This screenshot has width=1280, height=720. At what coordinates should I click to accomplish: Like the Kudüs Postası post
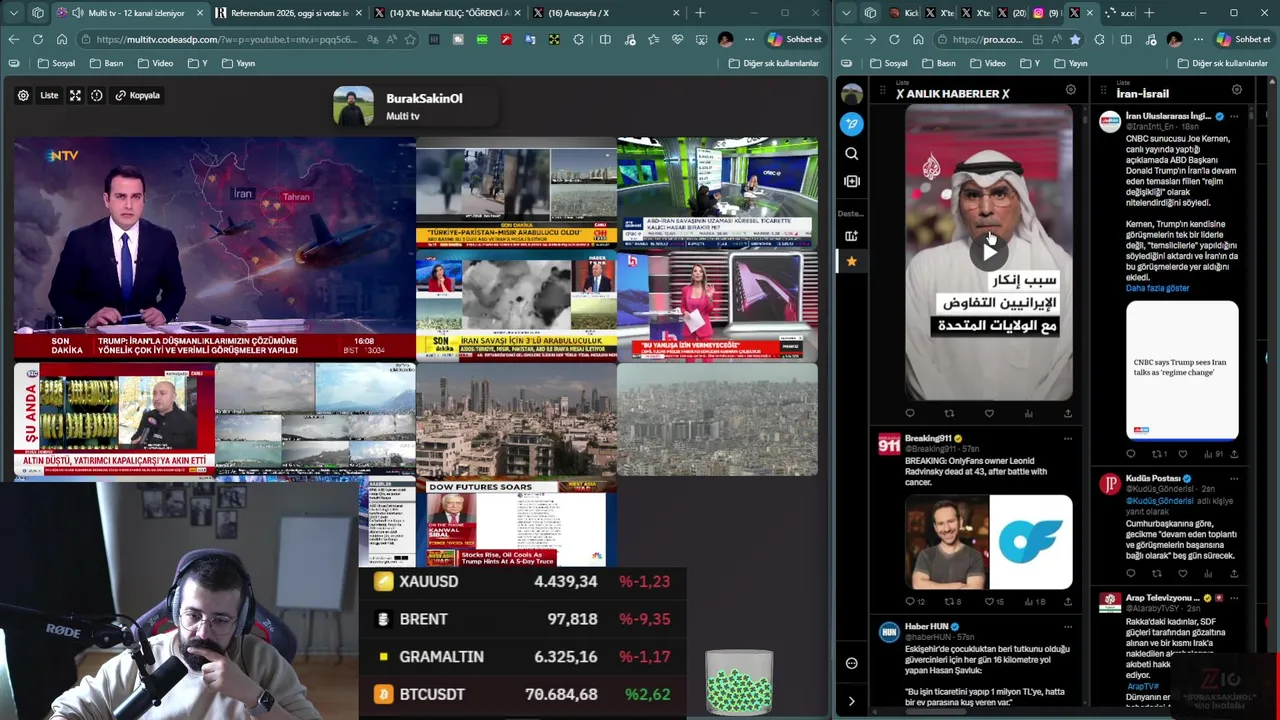1183,574
